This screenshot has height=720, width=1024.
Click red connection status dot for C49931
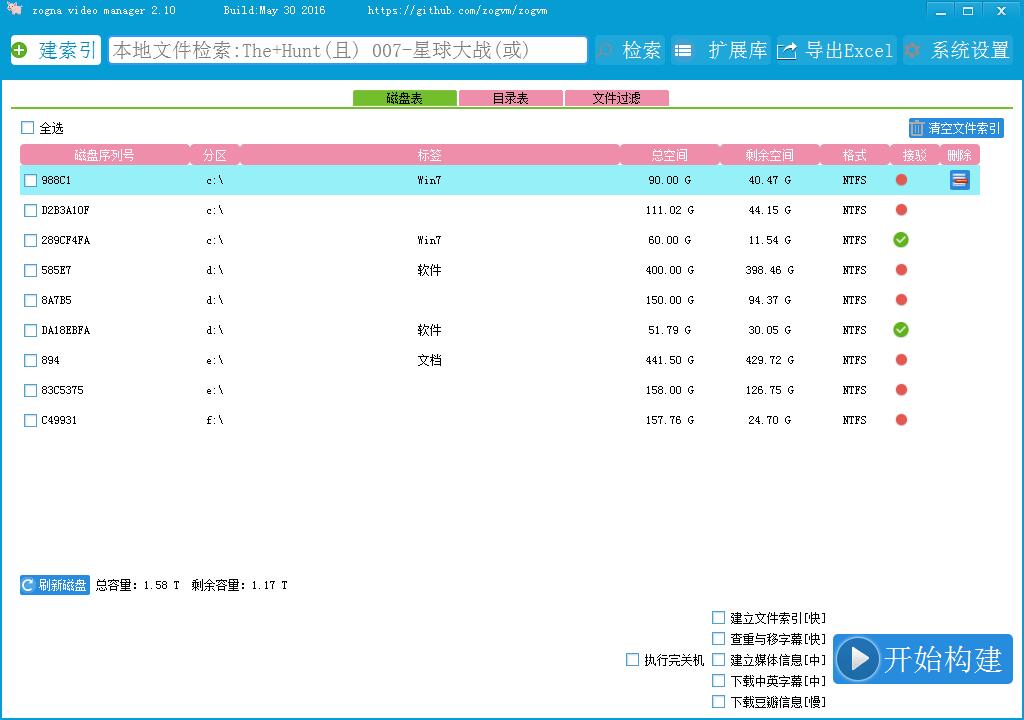(901, 420)
